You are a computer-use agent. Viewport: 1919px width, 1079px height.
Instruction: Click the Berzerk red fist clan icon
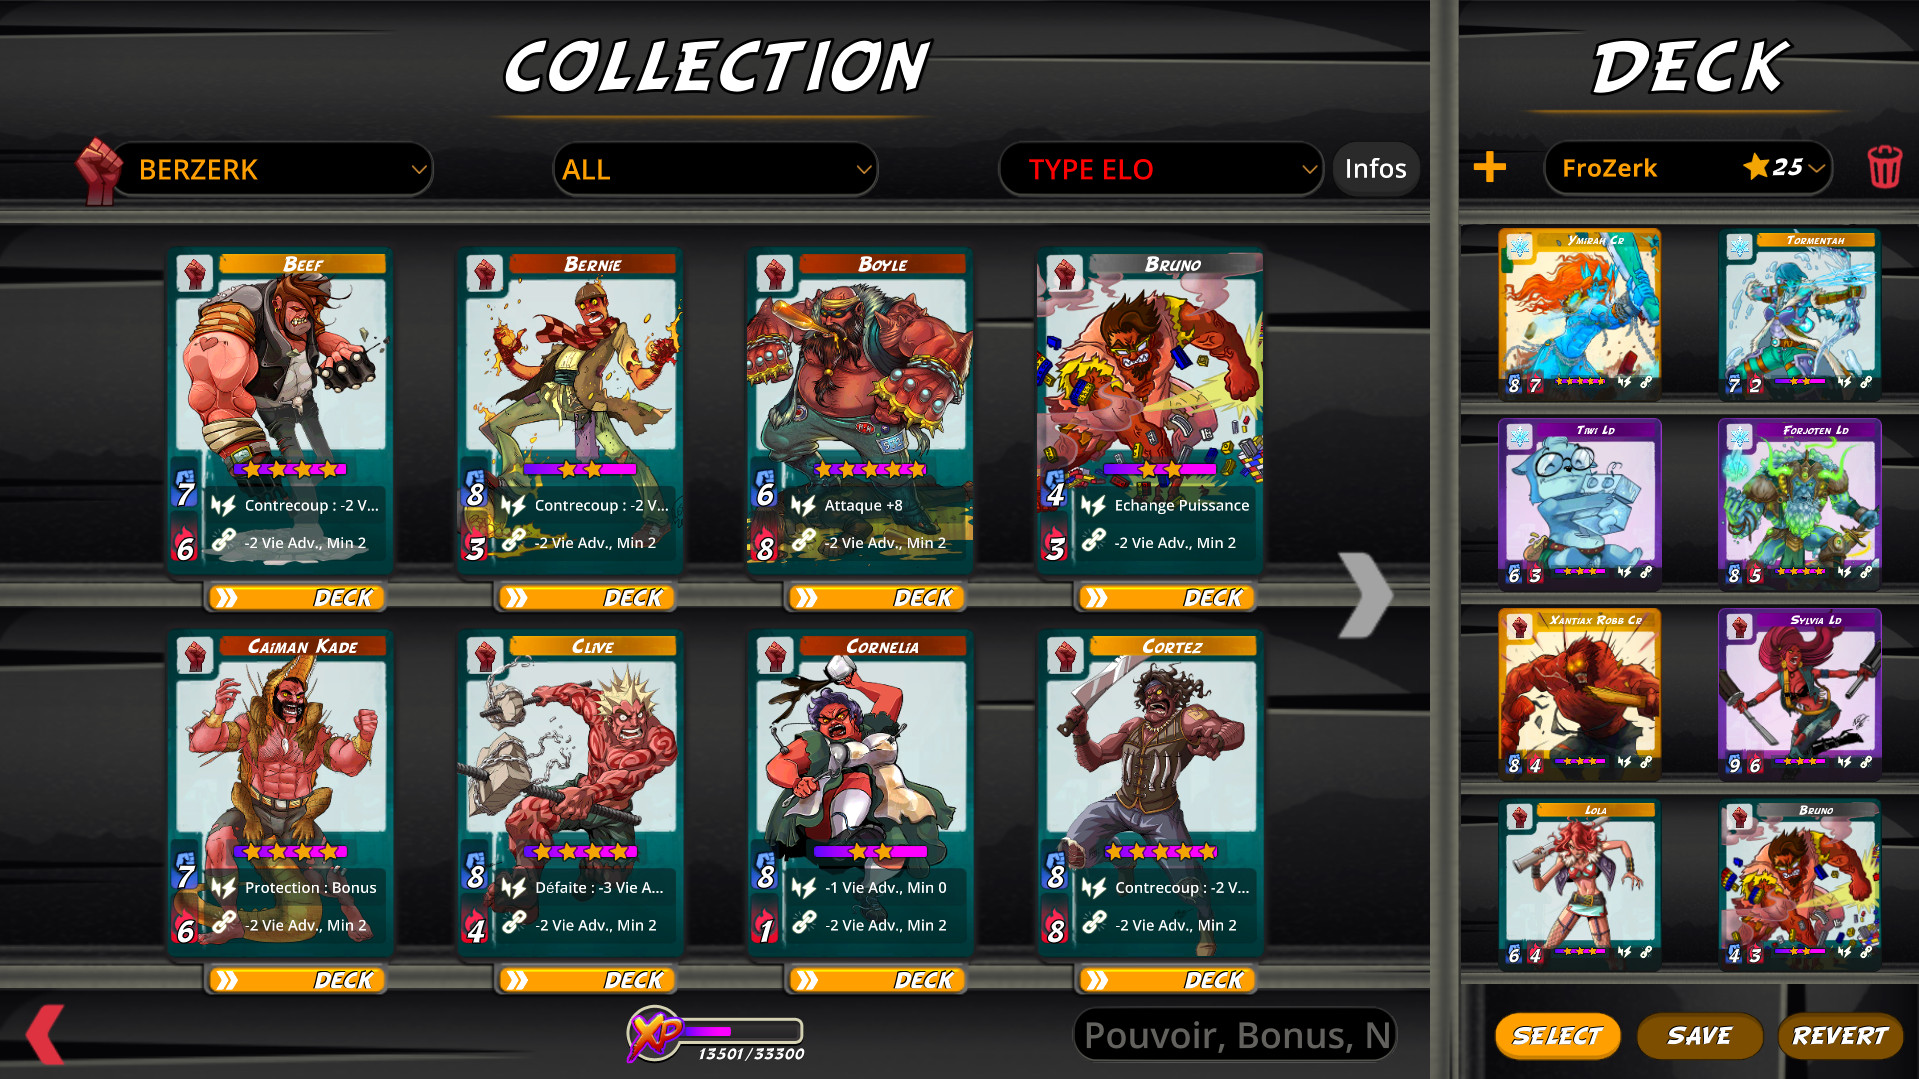[x=98, y=170]
